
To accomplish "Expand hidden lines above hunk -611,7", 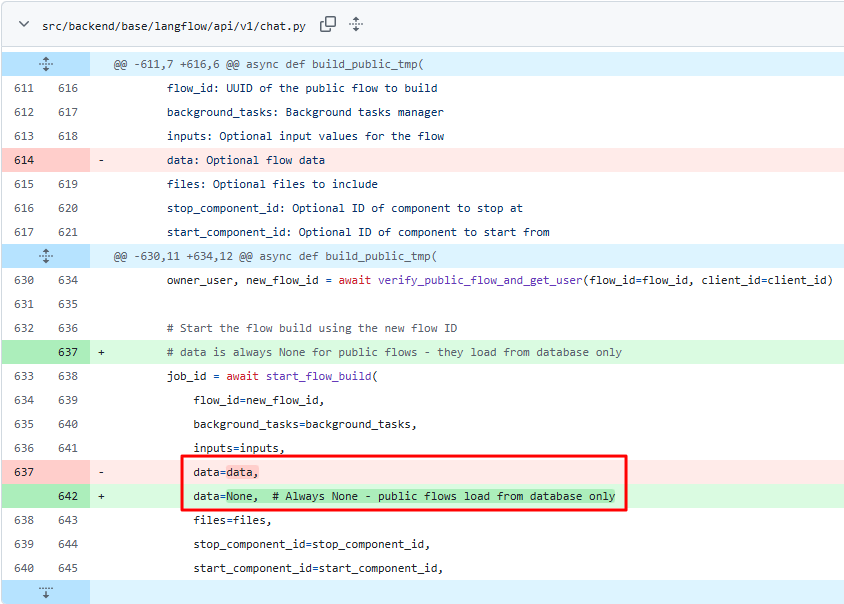I will pos(46,64).
